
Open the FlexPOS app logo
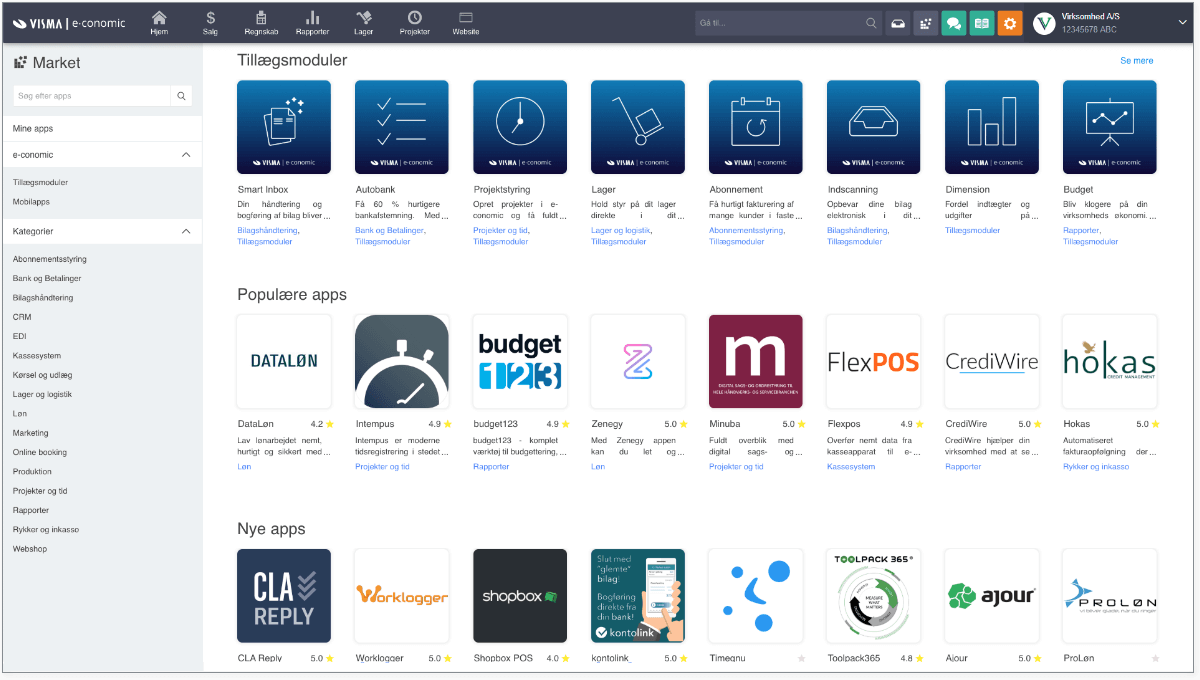[x=874, y=362]
